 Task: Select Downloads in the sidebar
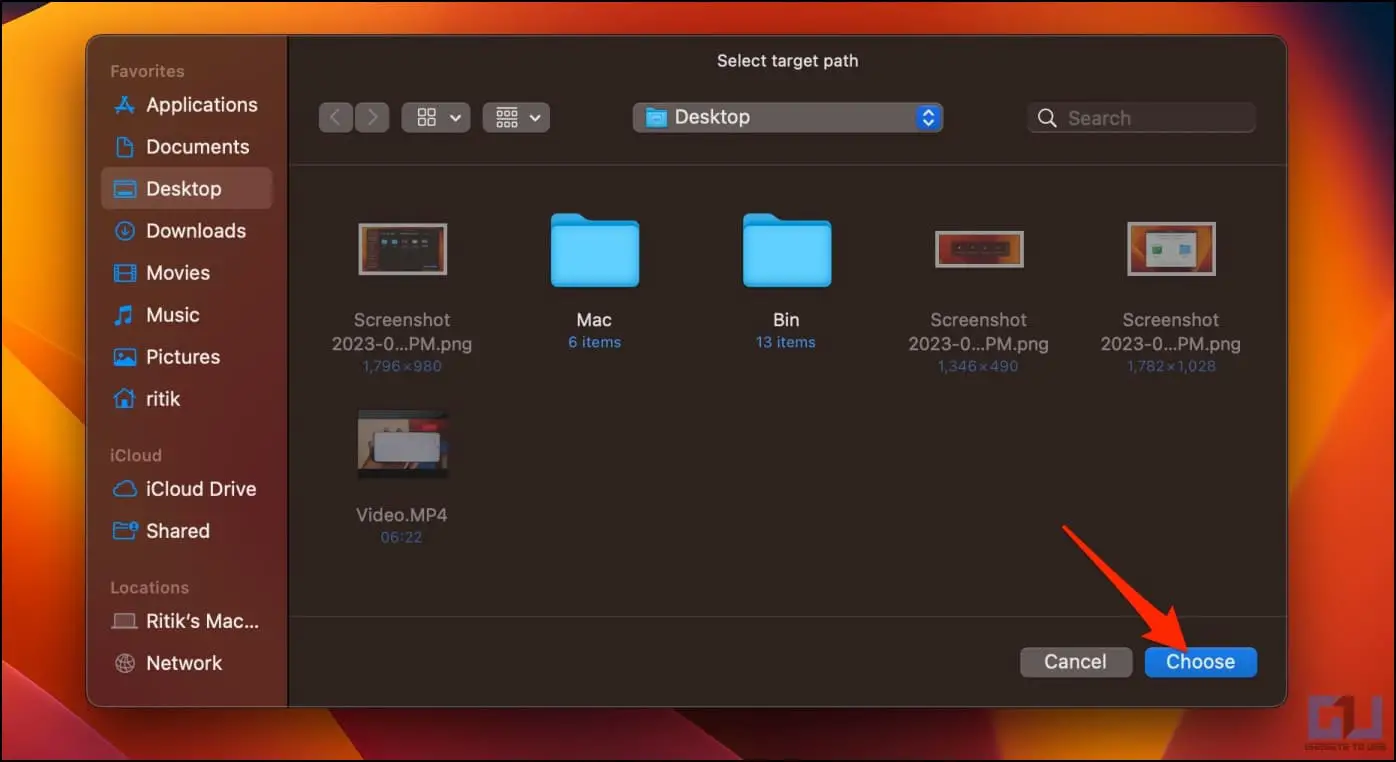(195, 231)
